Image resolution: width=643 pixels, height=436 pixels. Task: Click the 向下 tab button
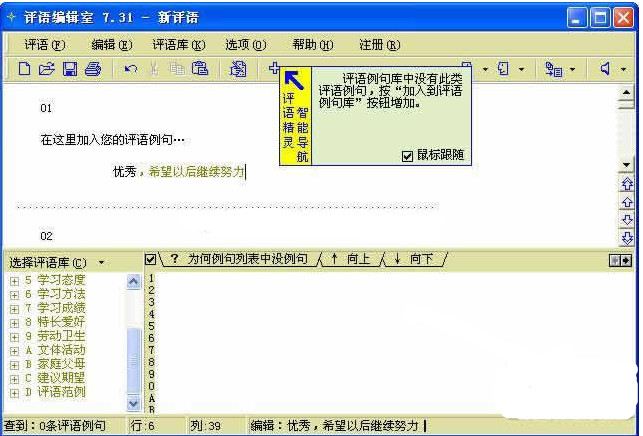pyautogui.click(x=415, y=259)
